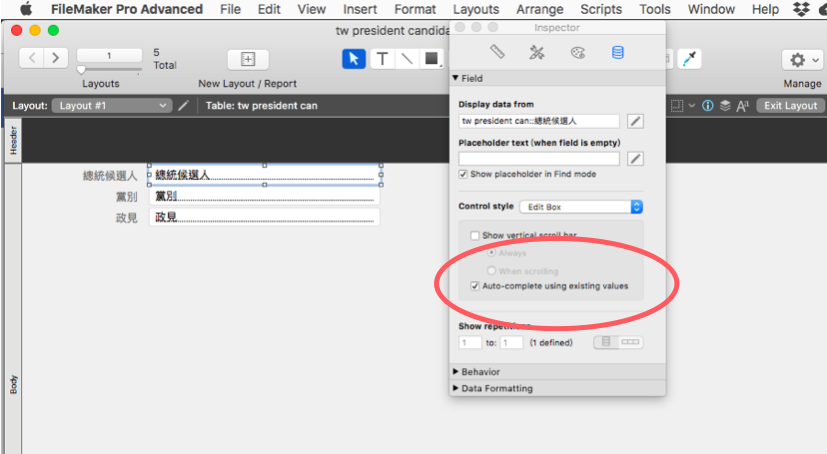The image size is (827, 454).
Task: Go to next layout arrow
Action: pyautogui.click(x=56, y=57)
